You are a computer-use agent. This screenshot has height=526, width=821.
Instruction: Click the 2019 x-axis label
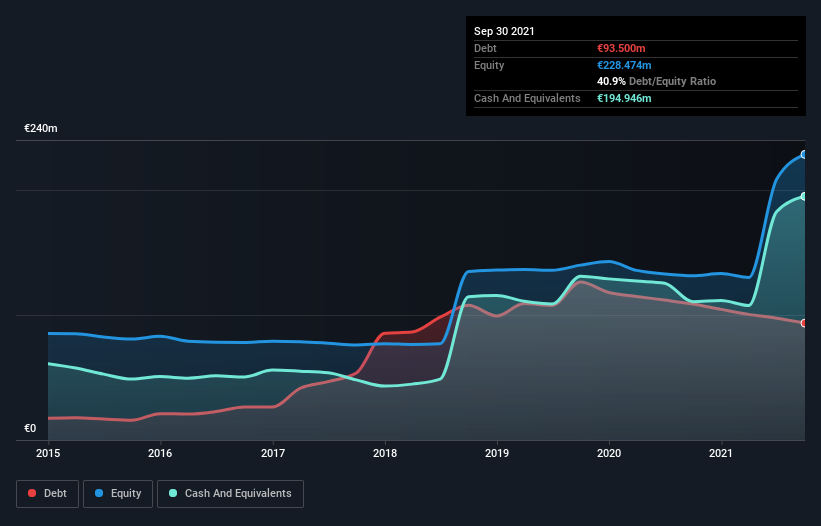[x=497, y=453]
